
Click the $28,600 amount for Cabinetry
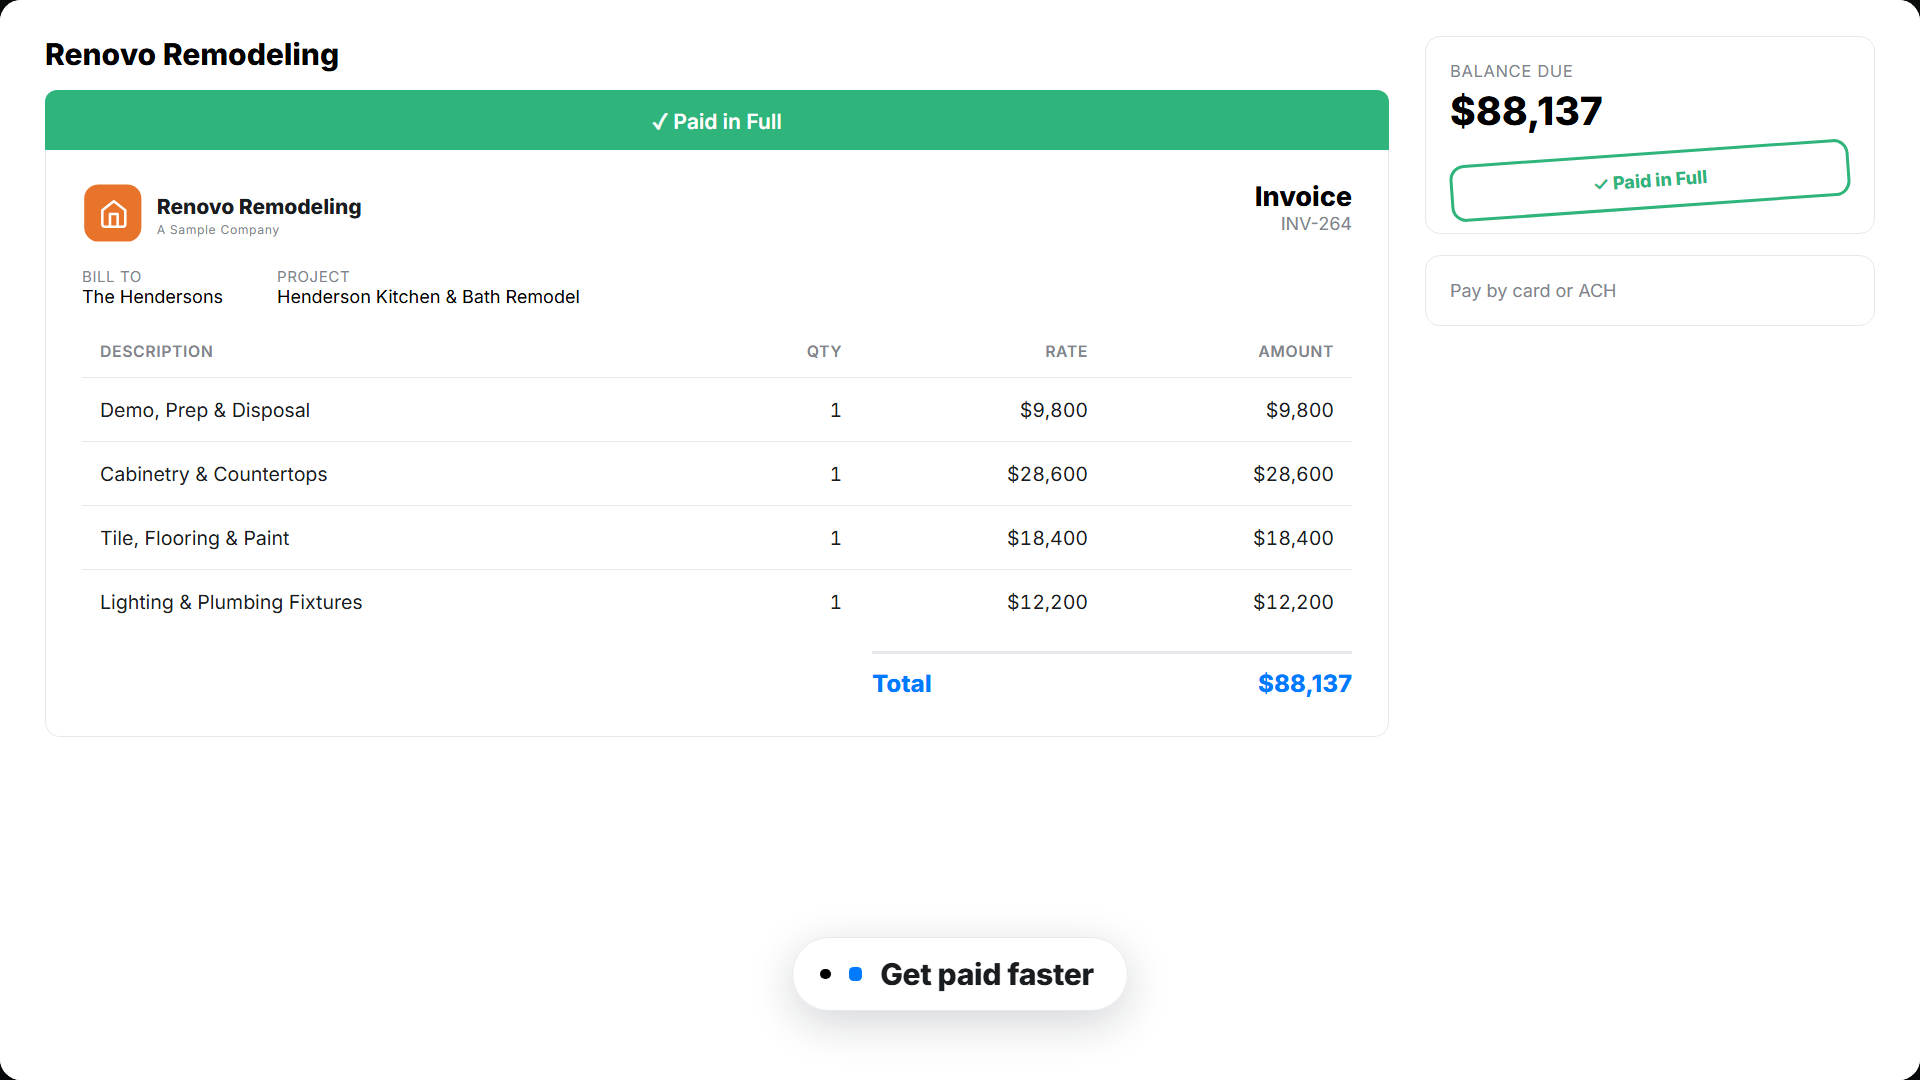pos(1293,474)
